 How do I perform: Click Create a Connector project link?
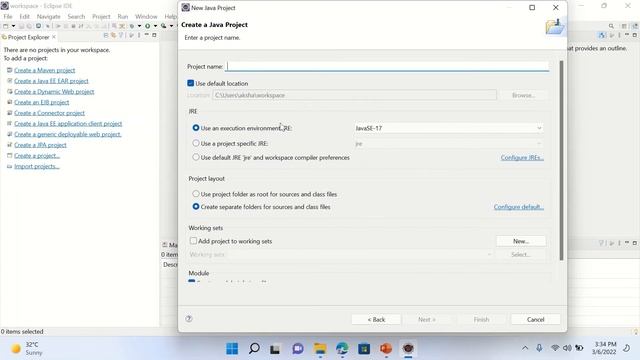(49, 113)
